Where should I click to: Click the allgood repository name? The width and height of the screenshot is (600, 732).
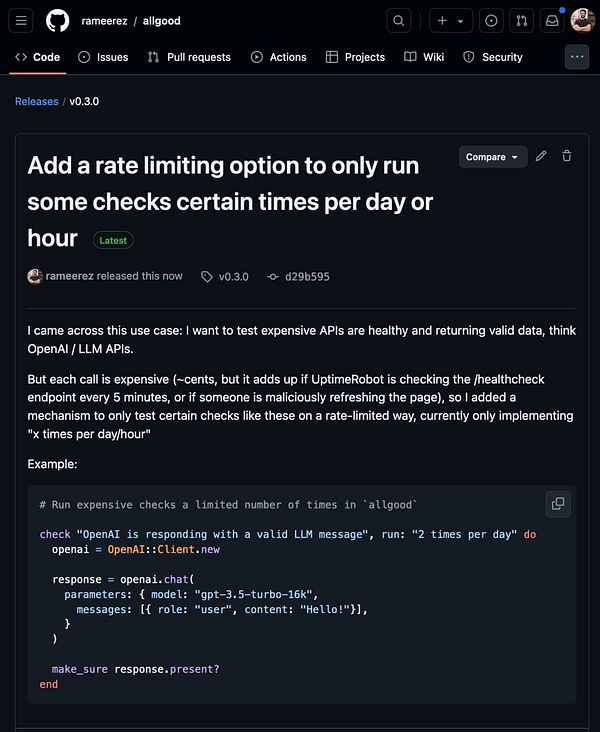coord(161,20)
